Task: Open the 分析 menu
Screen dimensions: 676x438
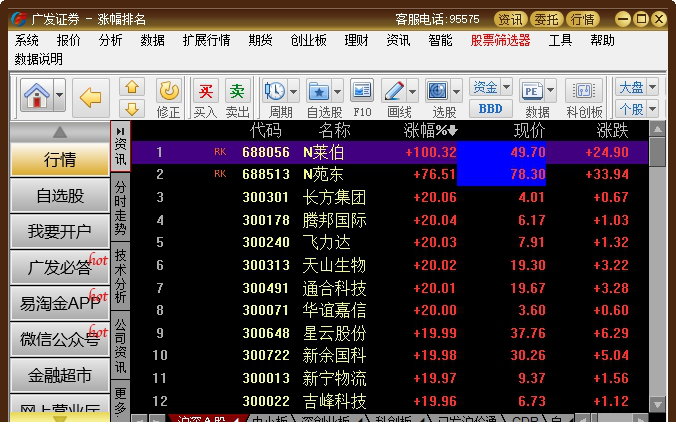Action: tap(110, 40)
